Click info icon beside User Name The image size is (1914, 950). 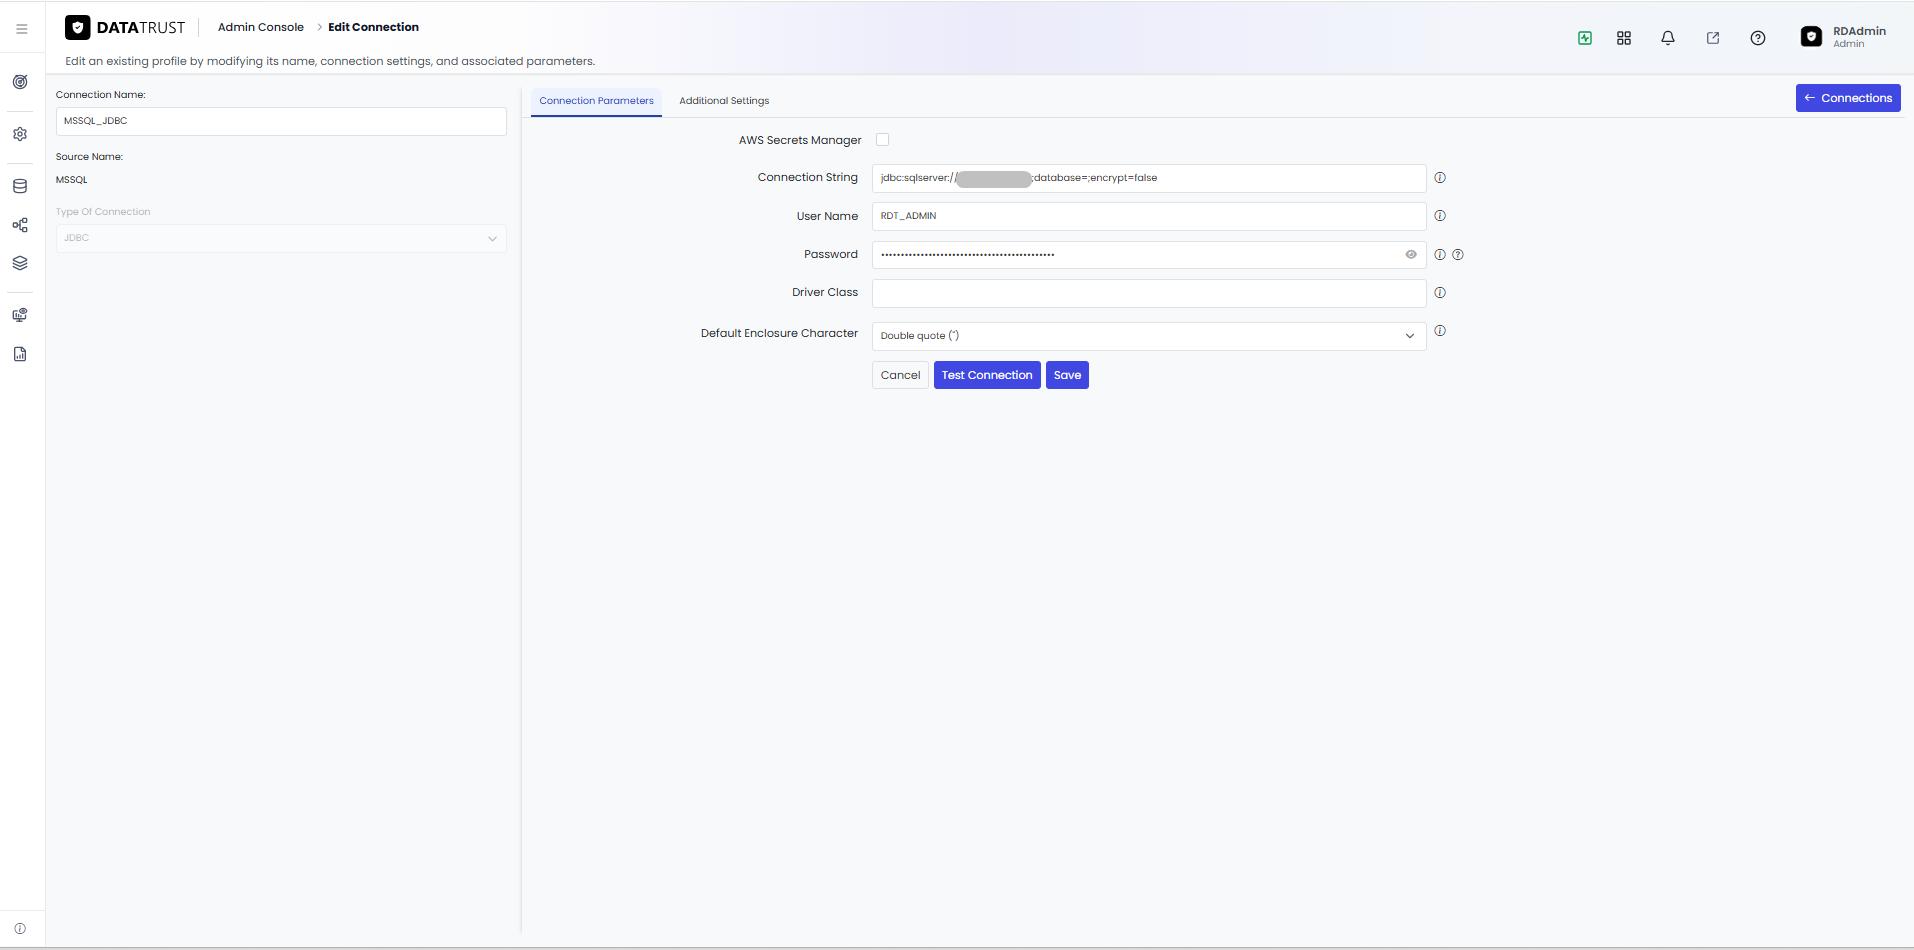(x=1440, y=216)
